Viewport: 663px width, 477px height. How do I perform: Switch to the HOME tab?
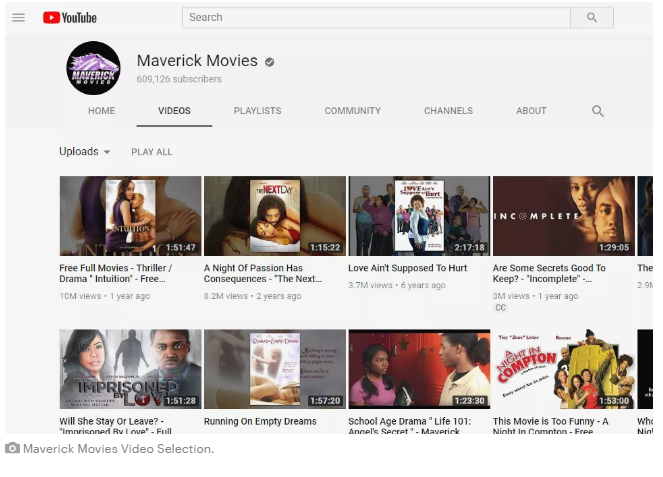101,111
